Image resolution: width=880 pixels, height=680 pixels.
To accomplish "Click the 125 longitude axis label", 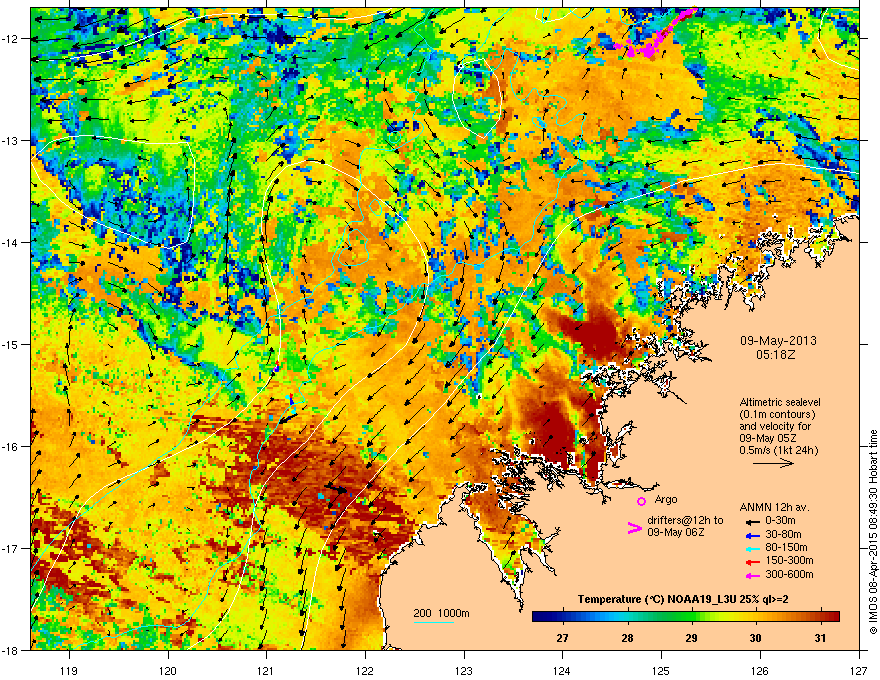I will coord(661,670).
